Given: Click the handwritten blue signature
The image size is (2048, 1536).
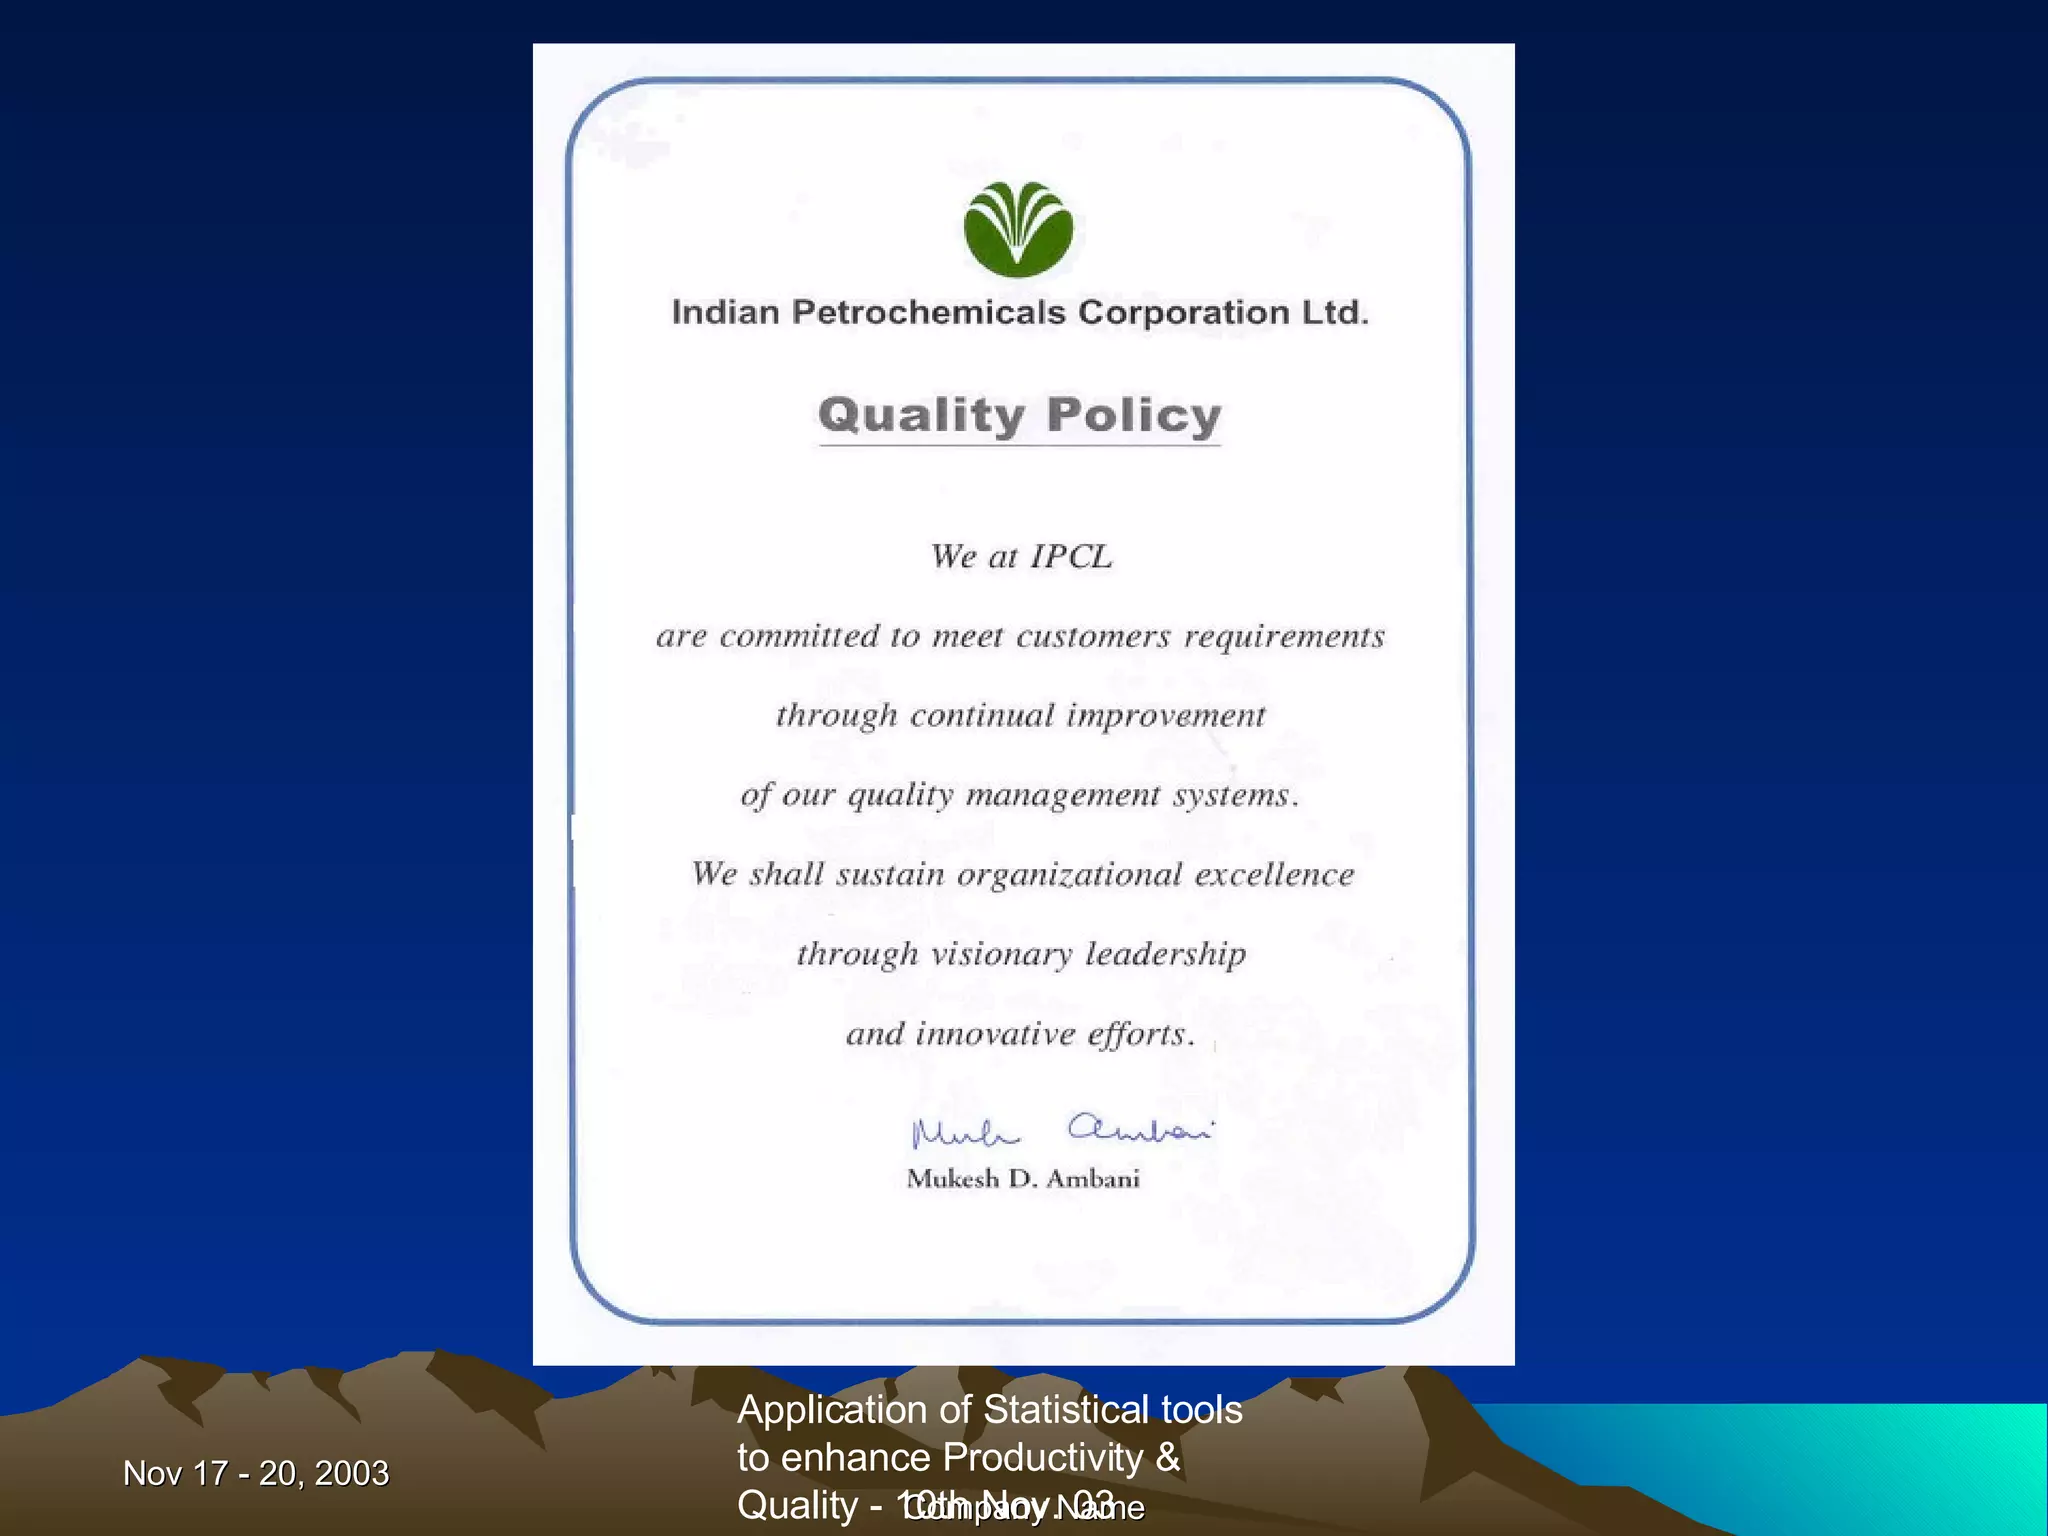Looking at the screenshot, I should (x=1062, y=1131).
